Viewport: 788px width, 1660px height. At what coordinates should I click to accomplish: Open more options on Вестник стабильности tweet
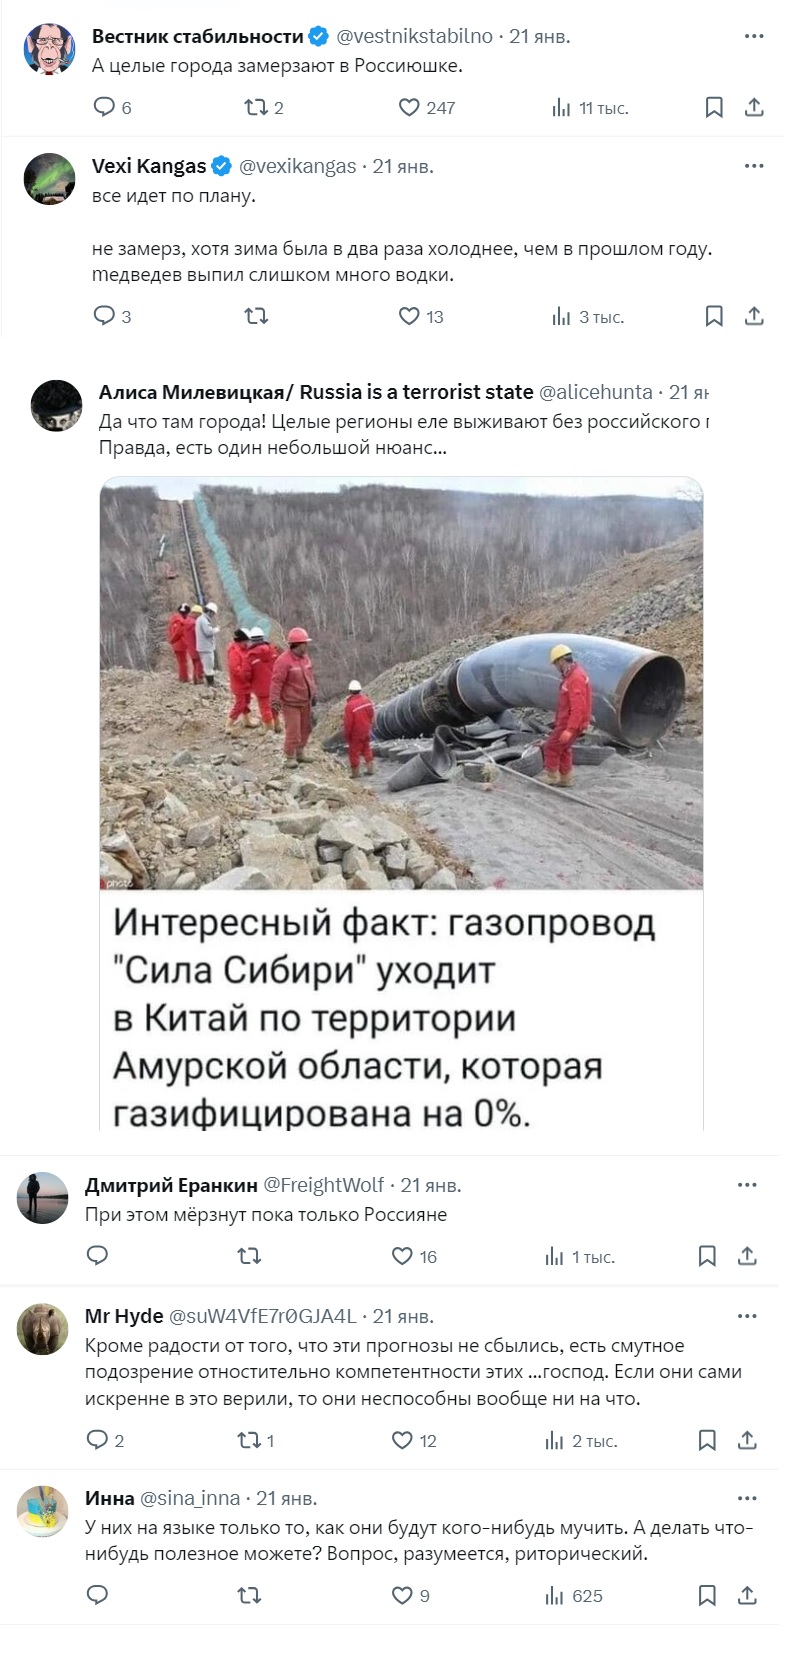tap(754, 36)
